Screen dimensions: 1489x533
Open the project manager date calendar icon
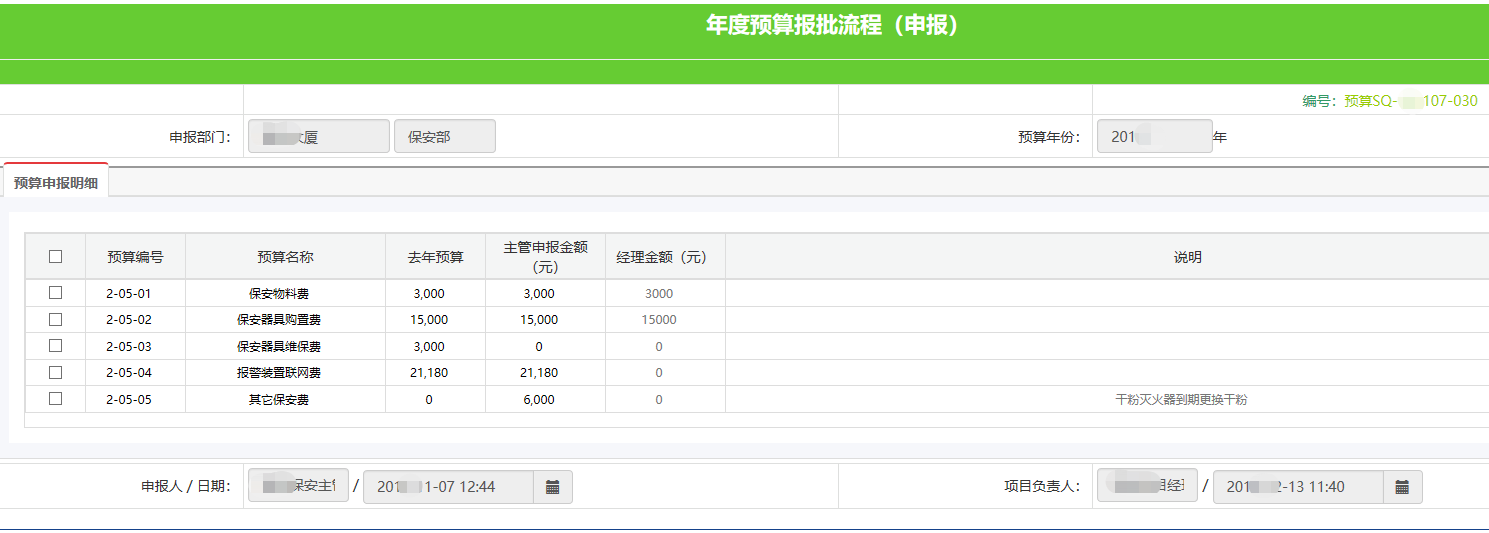coord(1401,487)
